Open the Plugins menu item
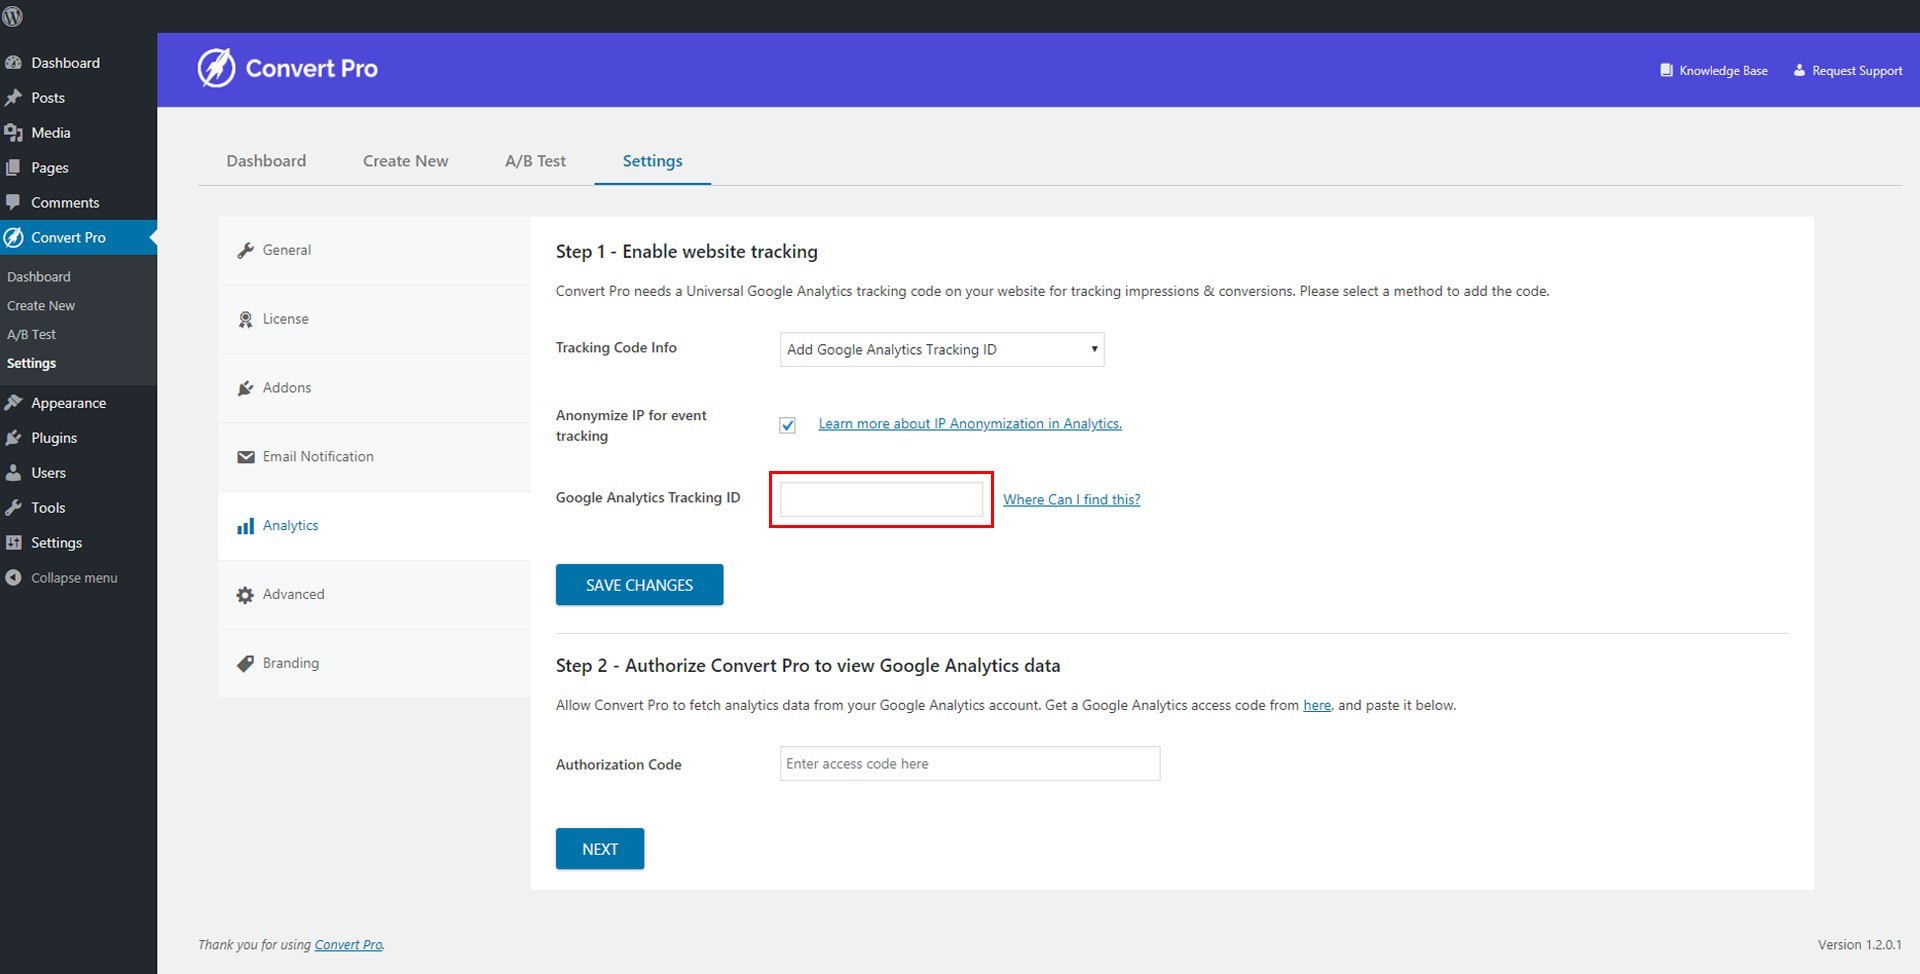 pyautogui.click(x=78, y=437)
